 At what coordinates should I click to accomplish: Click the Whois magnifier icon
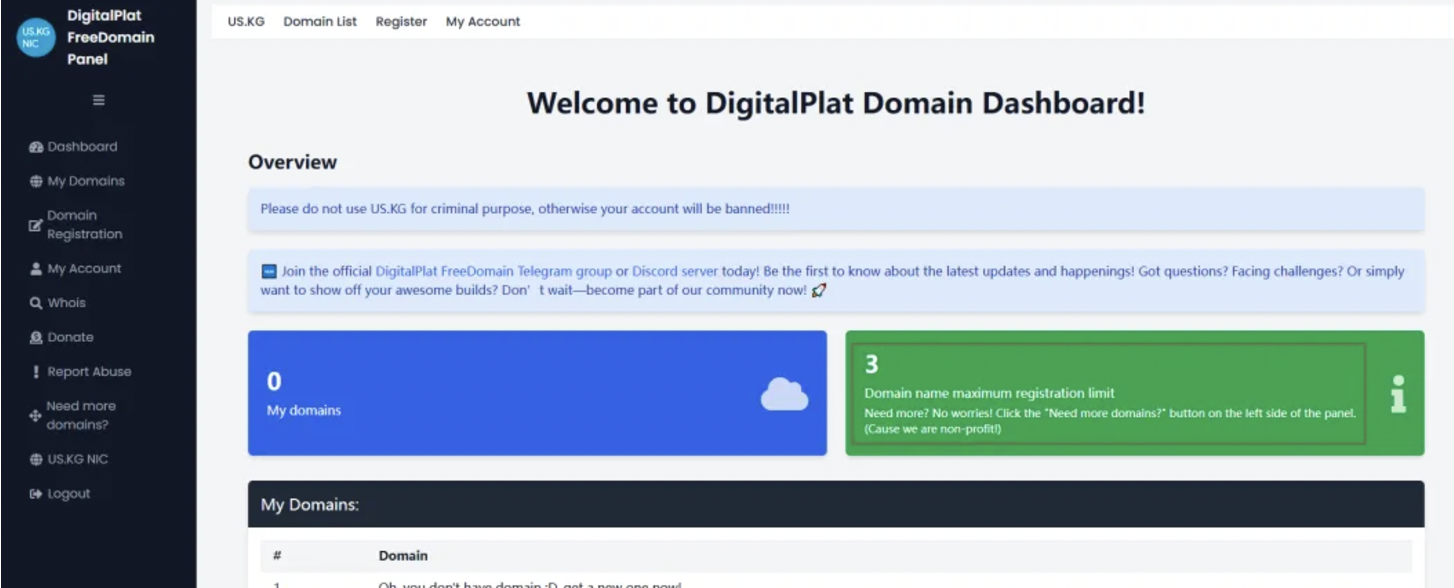(36, 303)
